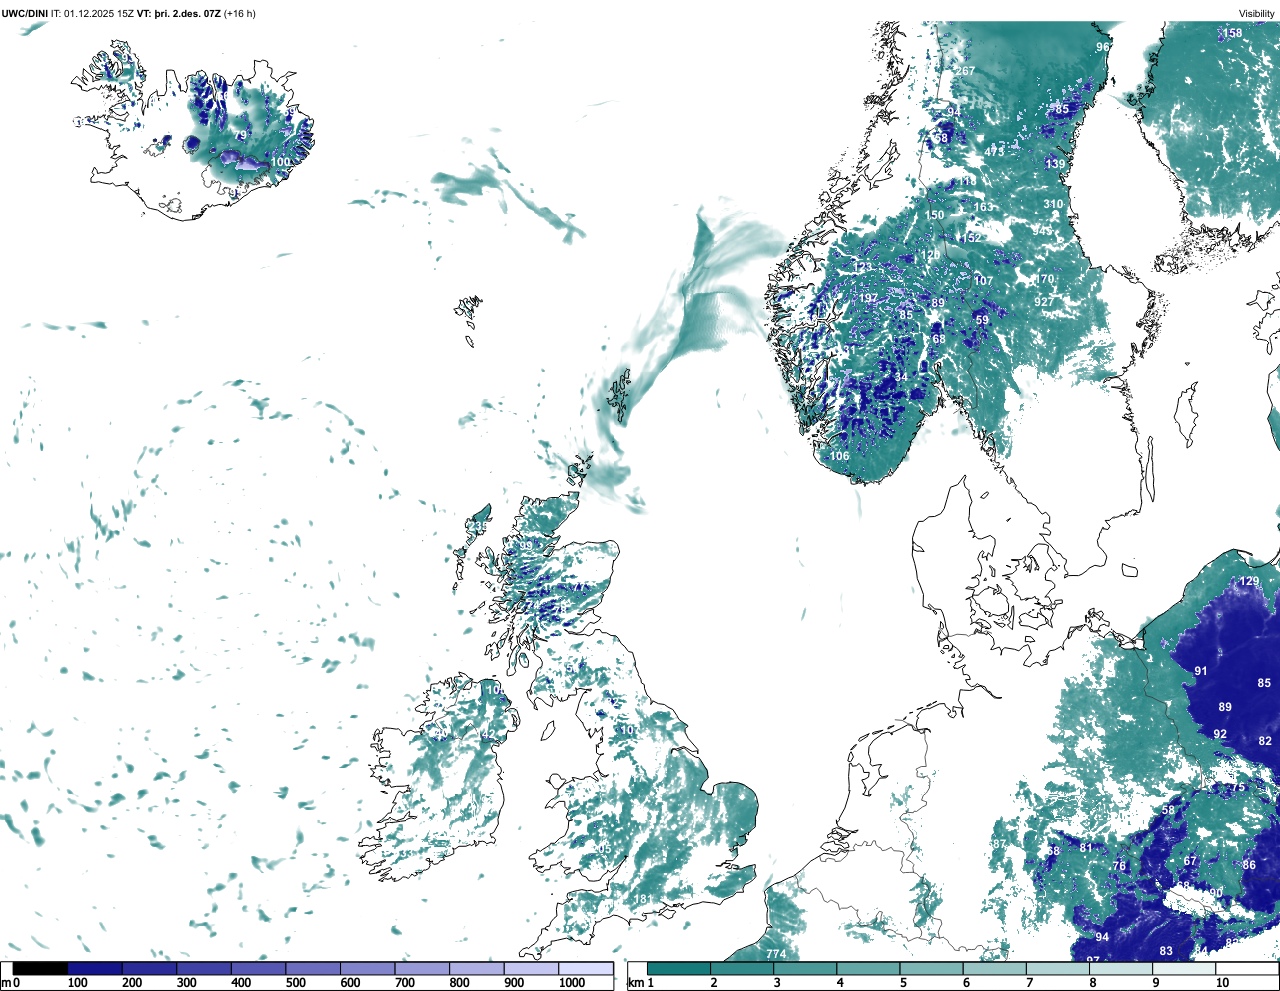Click the '34' value in southern Norway
Viewport: 1280px width, 991px height.
(901, 377)
